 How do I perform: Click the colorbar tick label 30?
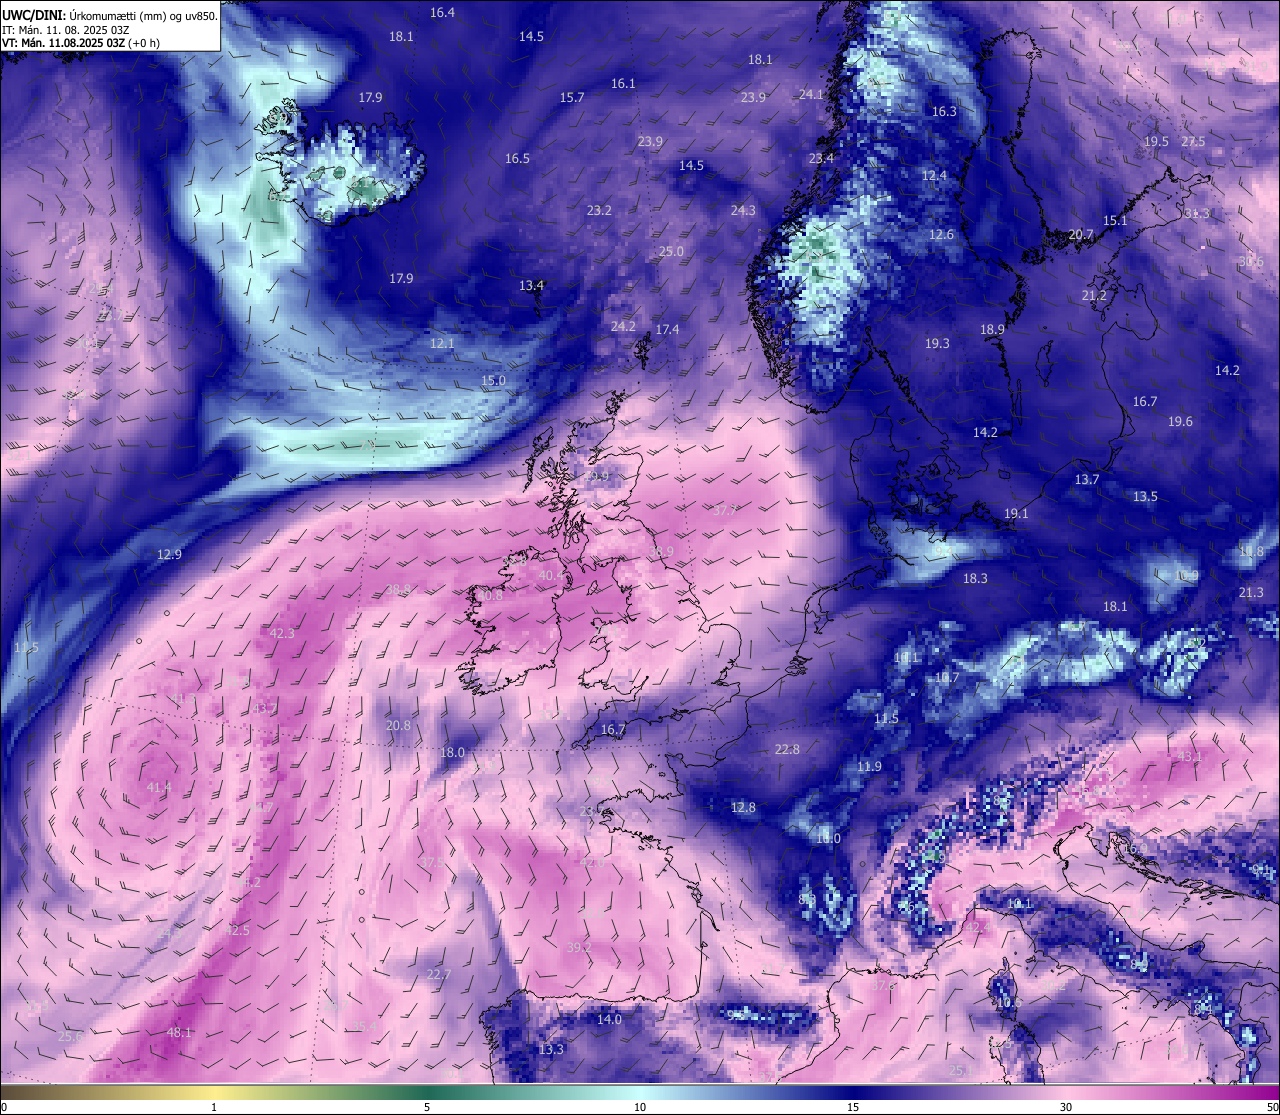pyautogui.click(x=1066, y=1107)
